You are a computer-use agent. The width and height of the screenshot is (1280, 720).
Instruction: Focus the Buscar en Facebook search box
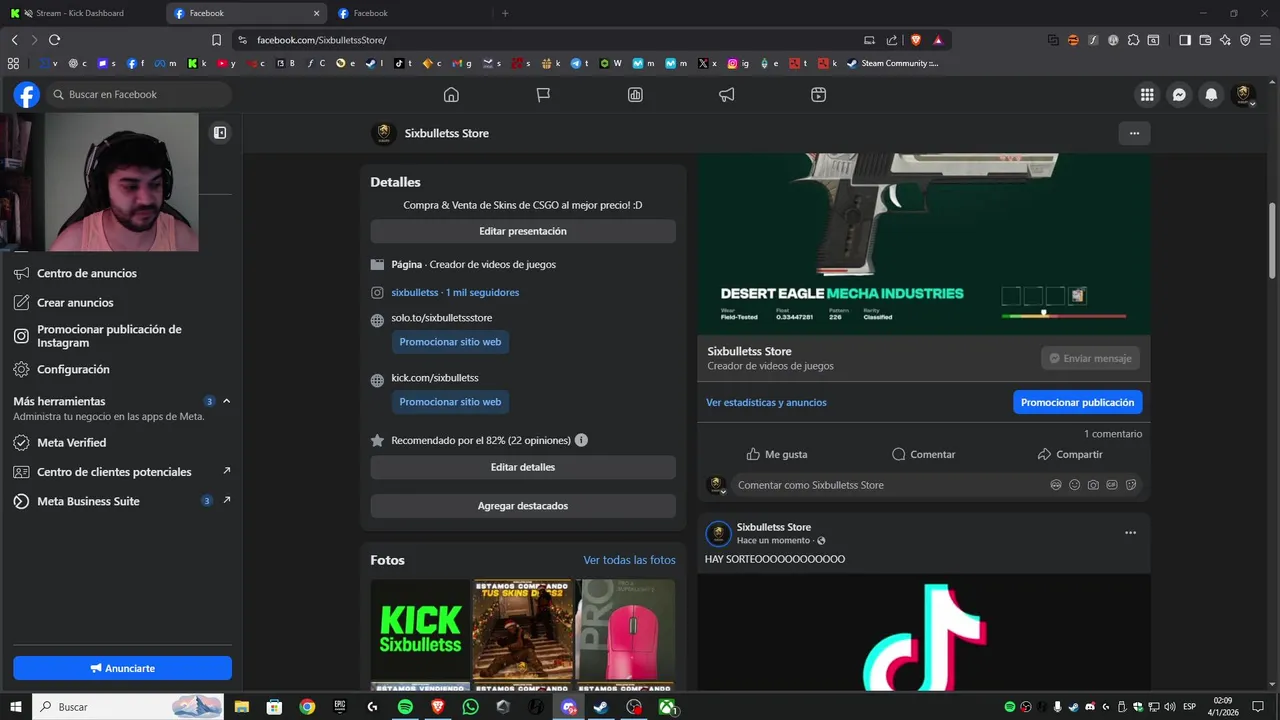point(139,94)
